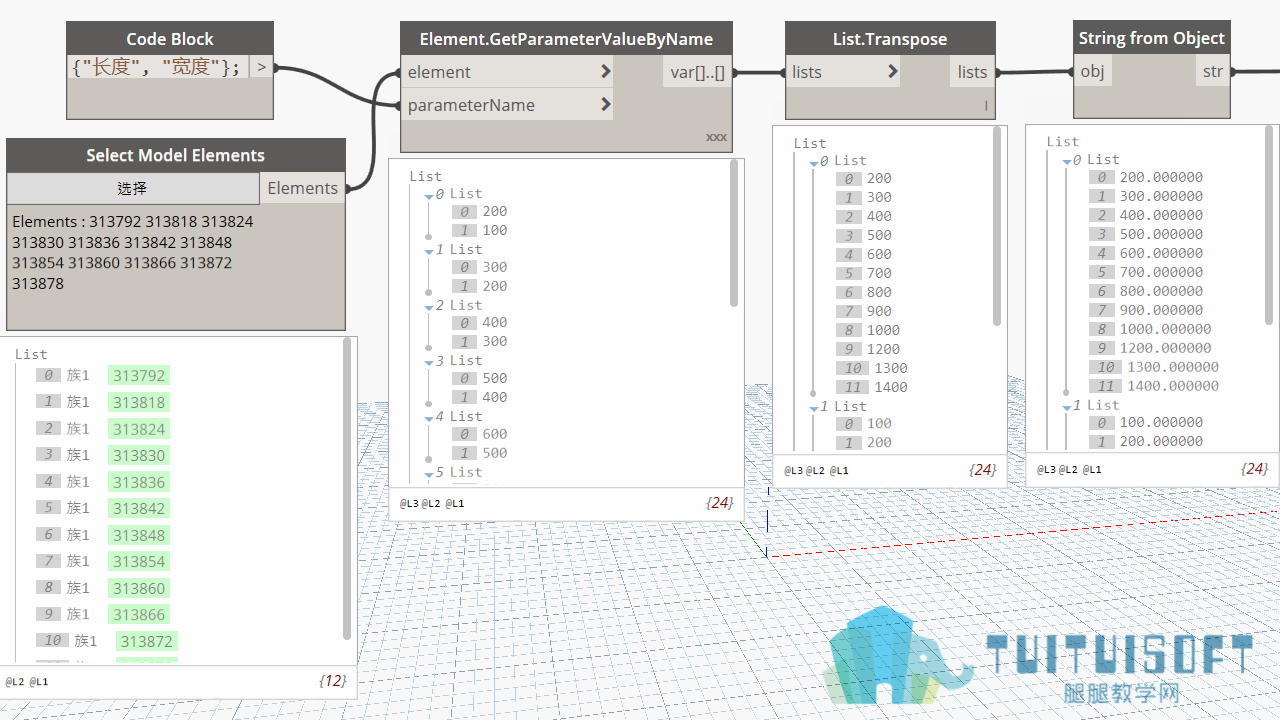Click the lists output port of List.Transpose
This screenshot has height=720, width=1280.
coord(972,72)
